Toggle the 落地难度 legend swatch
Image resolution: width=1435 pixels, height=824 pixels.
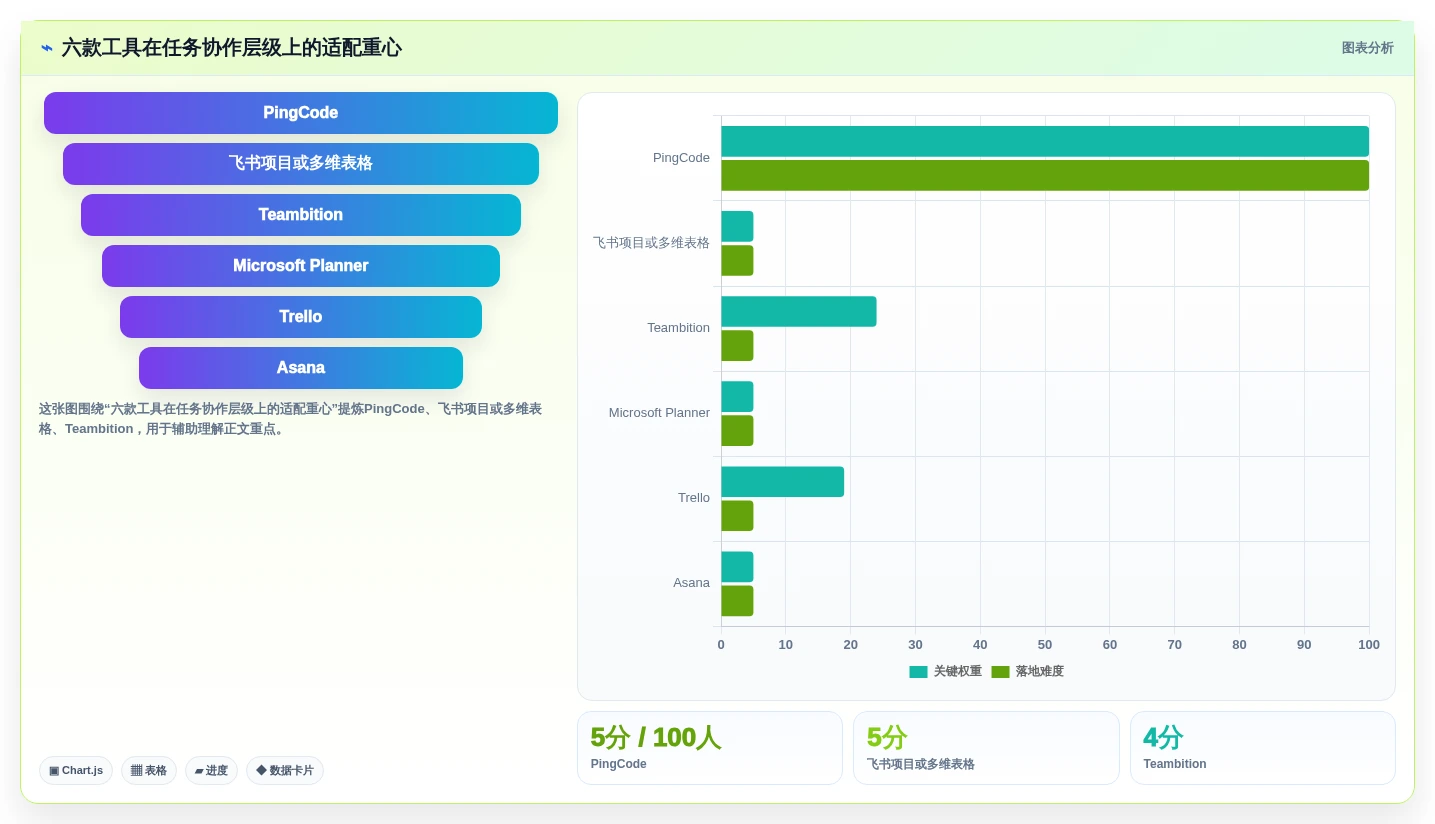1000,672
